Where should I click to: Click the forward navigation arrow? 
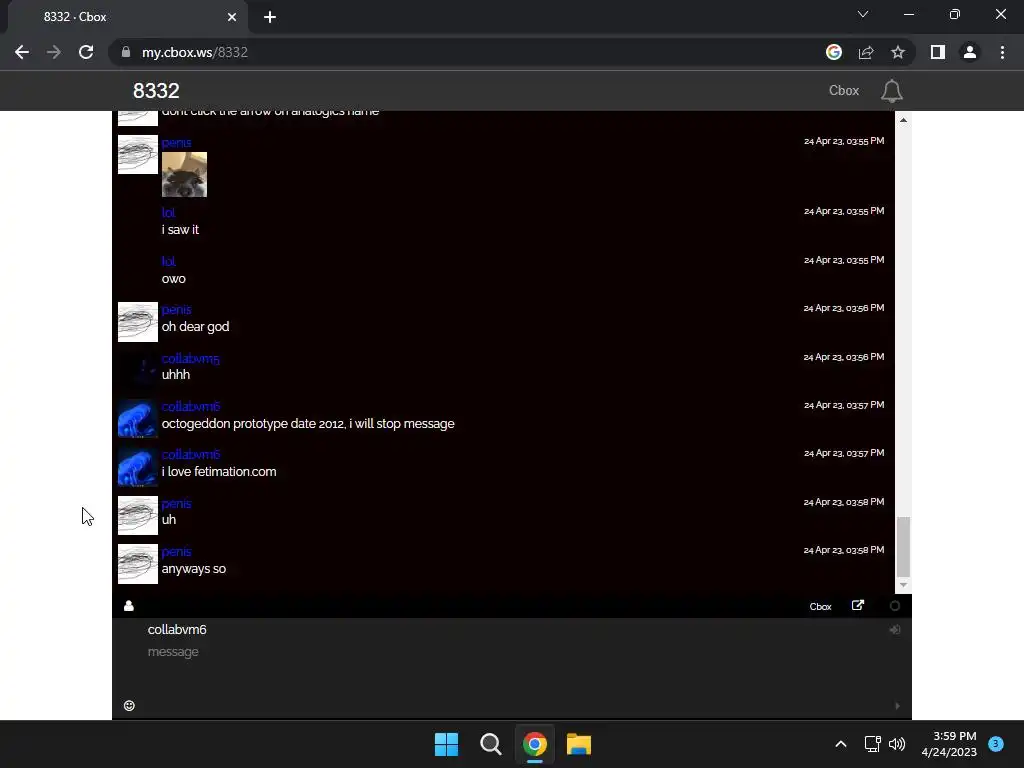54,52
